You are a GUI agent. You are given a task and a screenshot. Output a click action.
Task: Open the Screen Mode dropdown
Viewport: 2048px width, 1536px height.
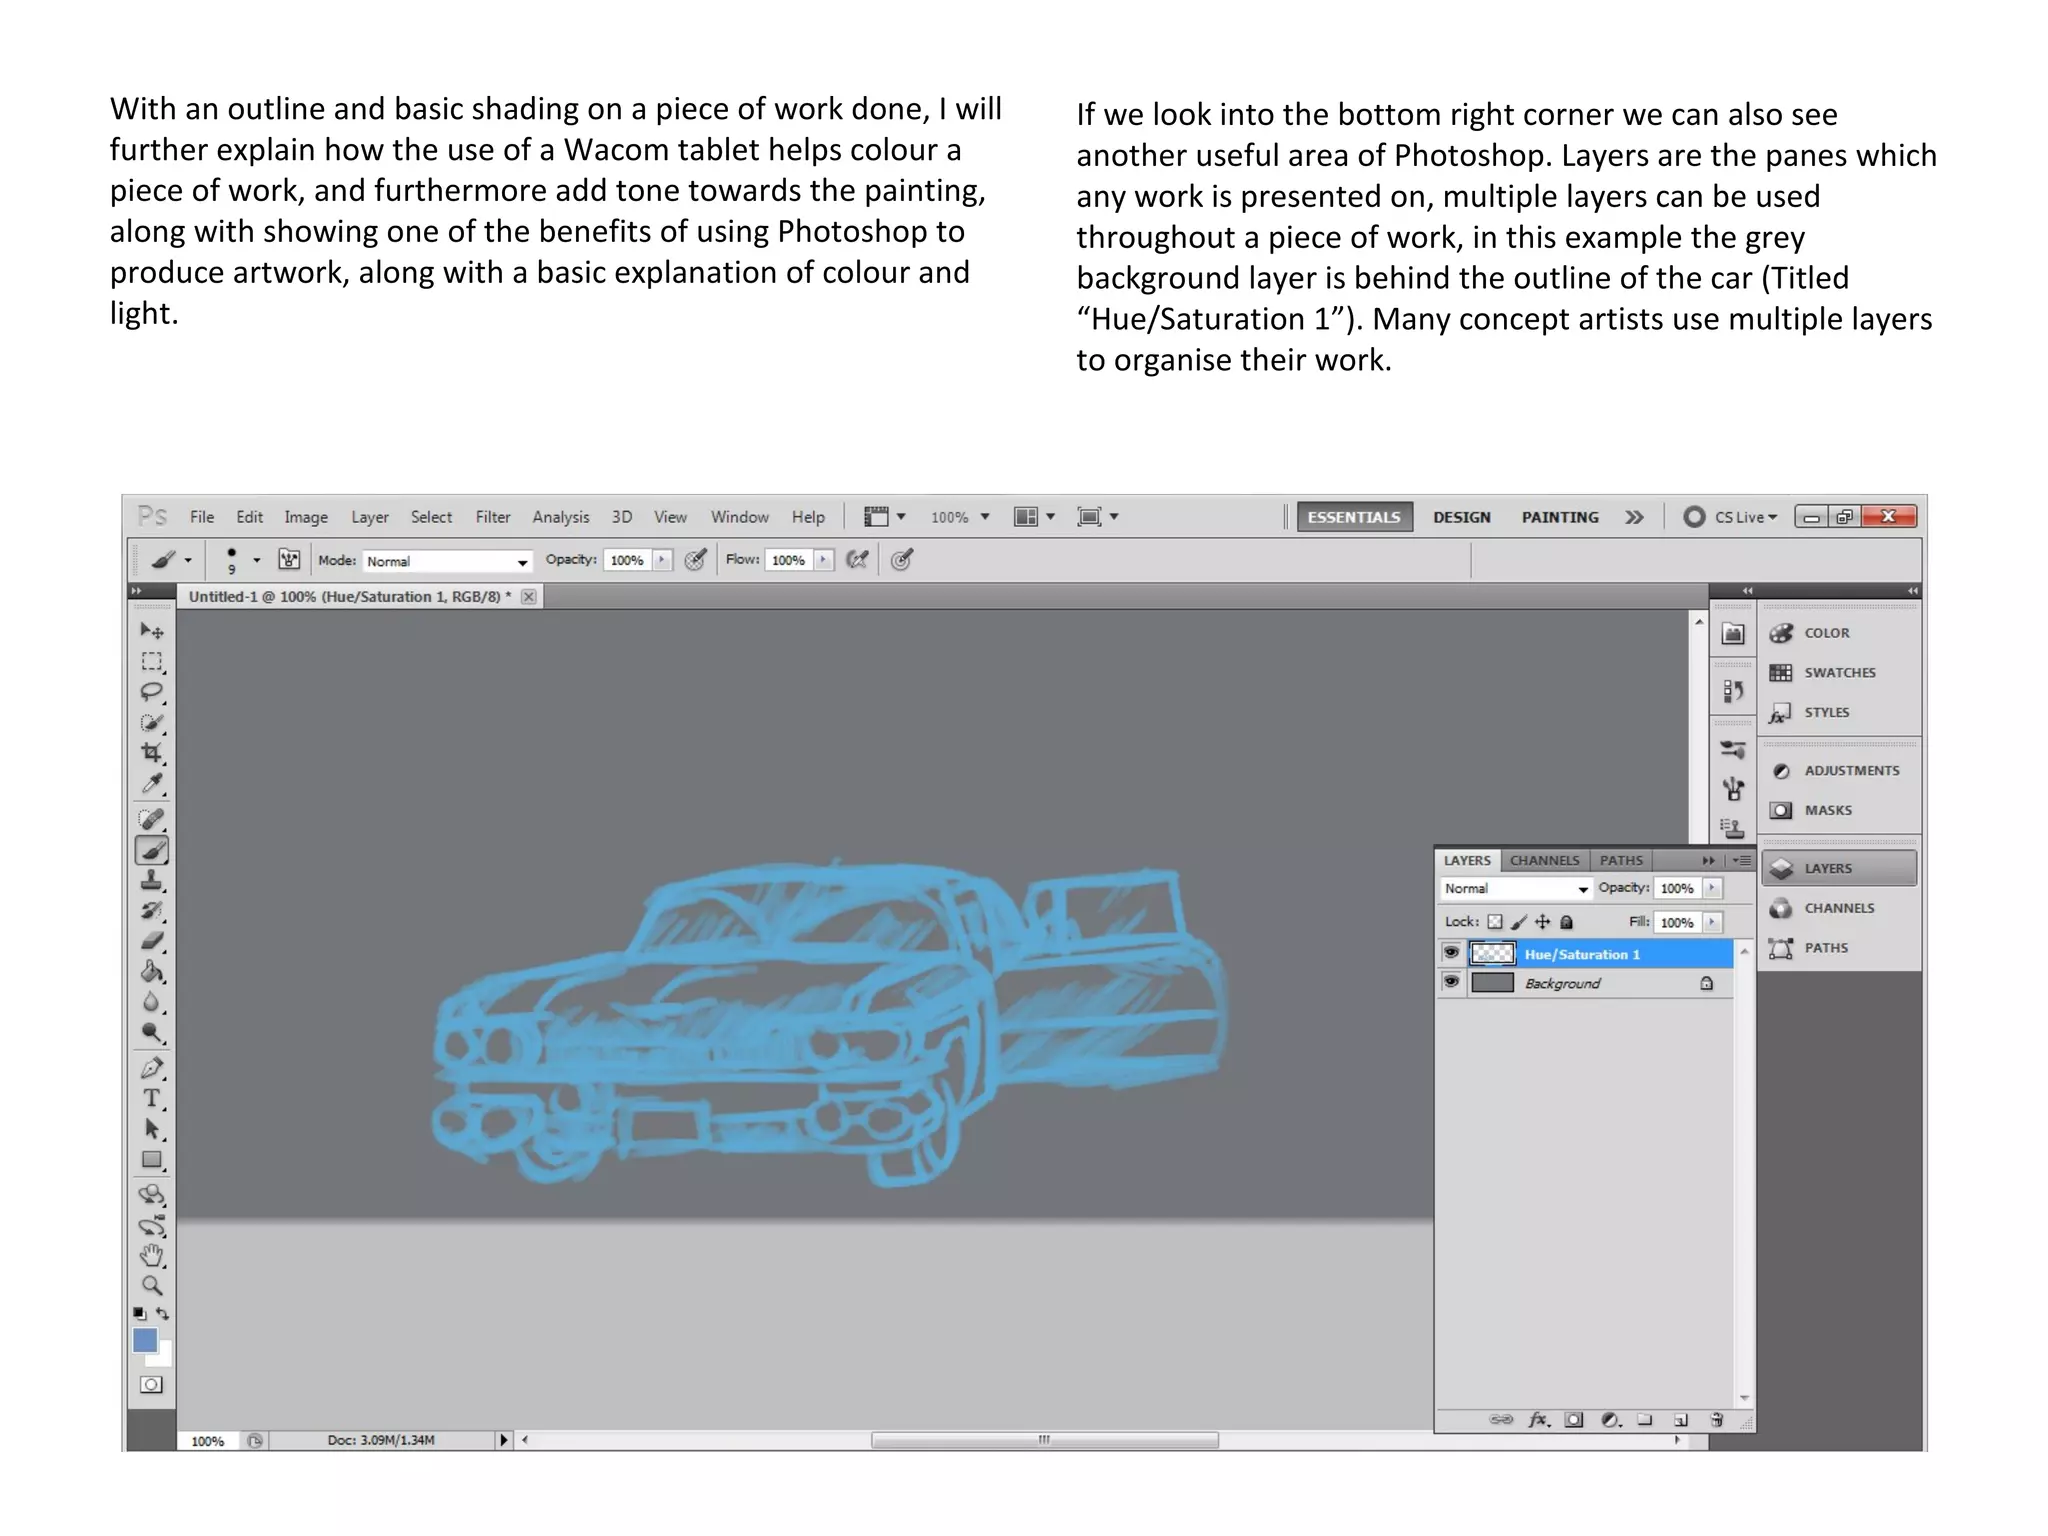[1098, 517]
